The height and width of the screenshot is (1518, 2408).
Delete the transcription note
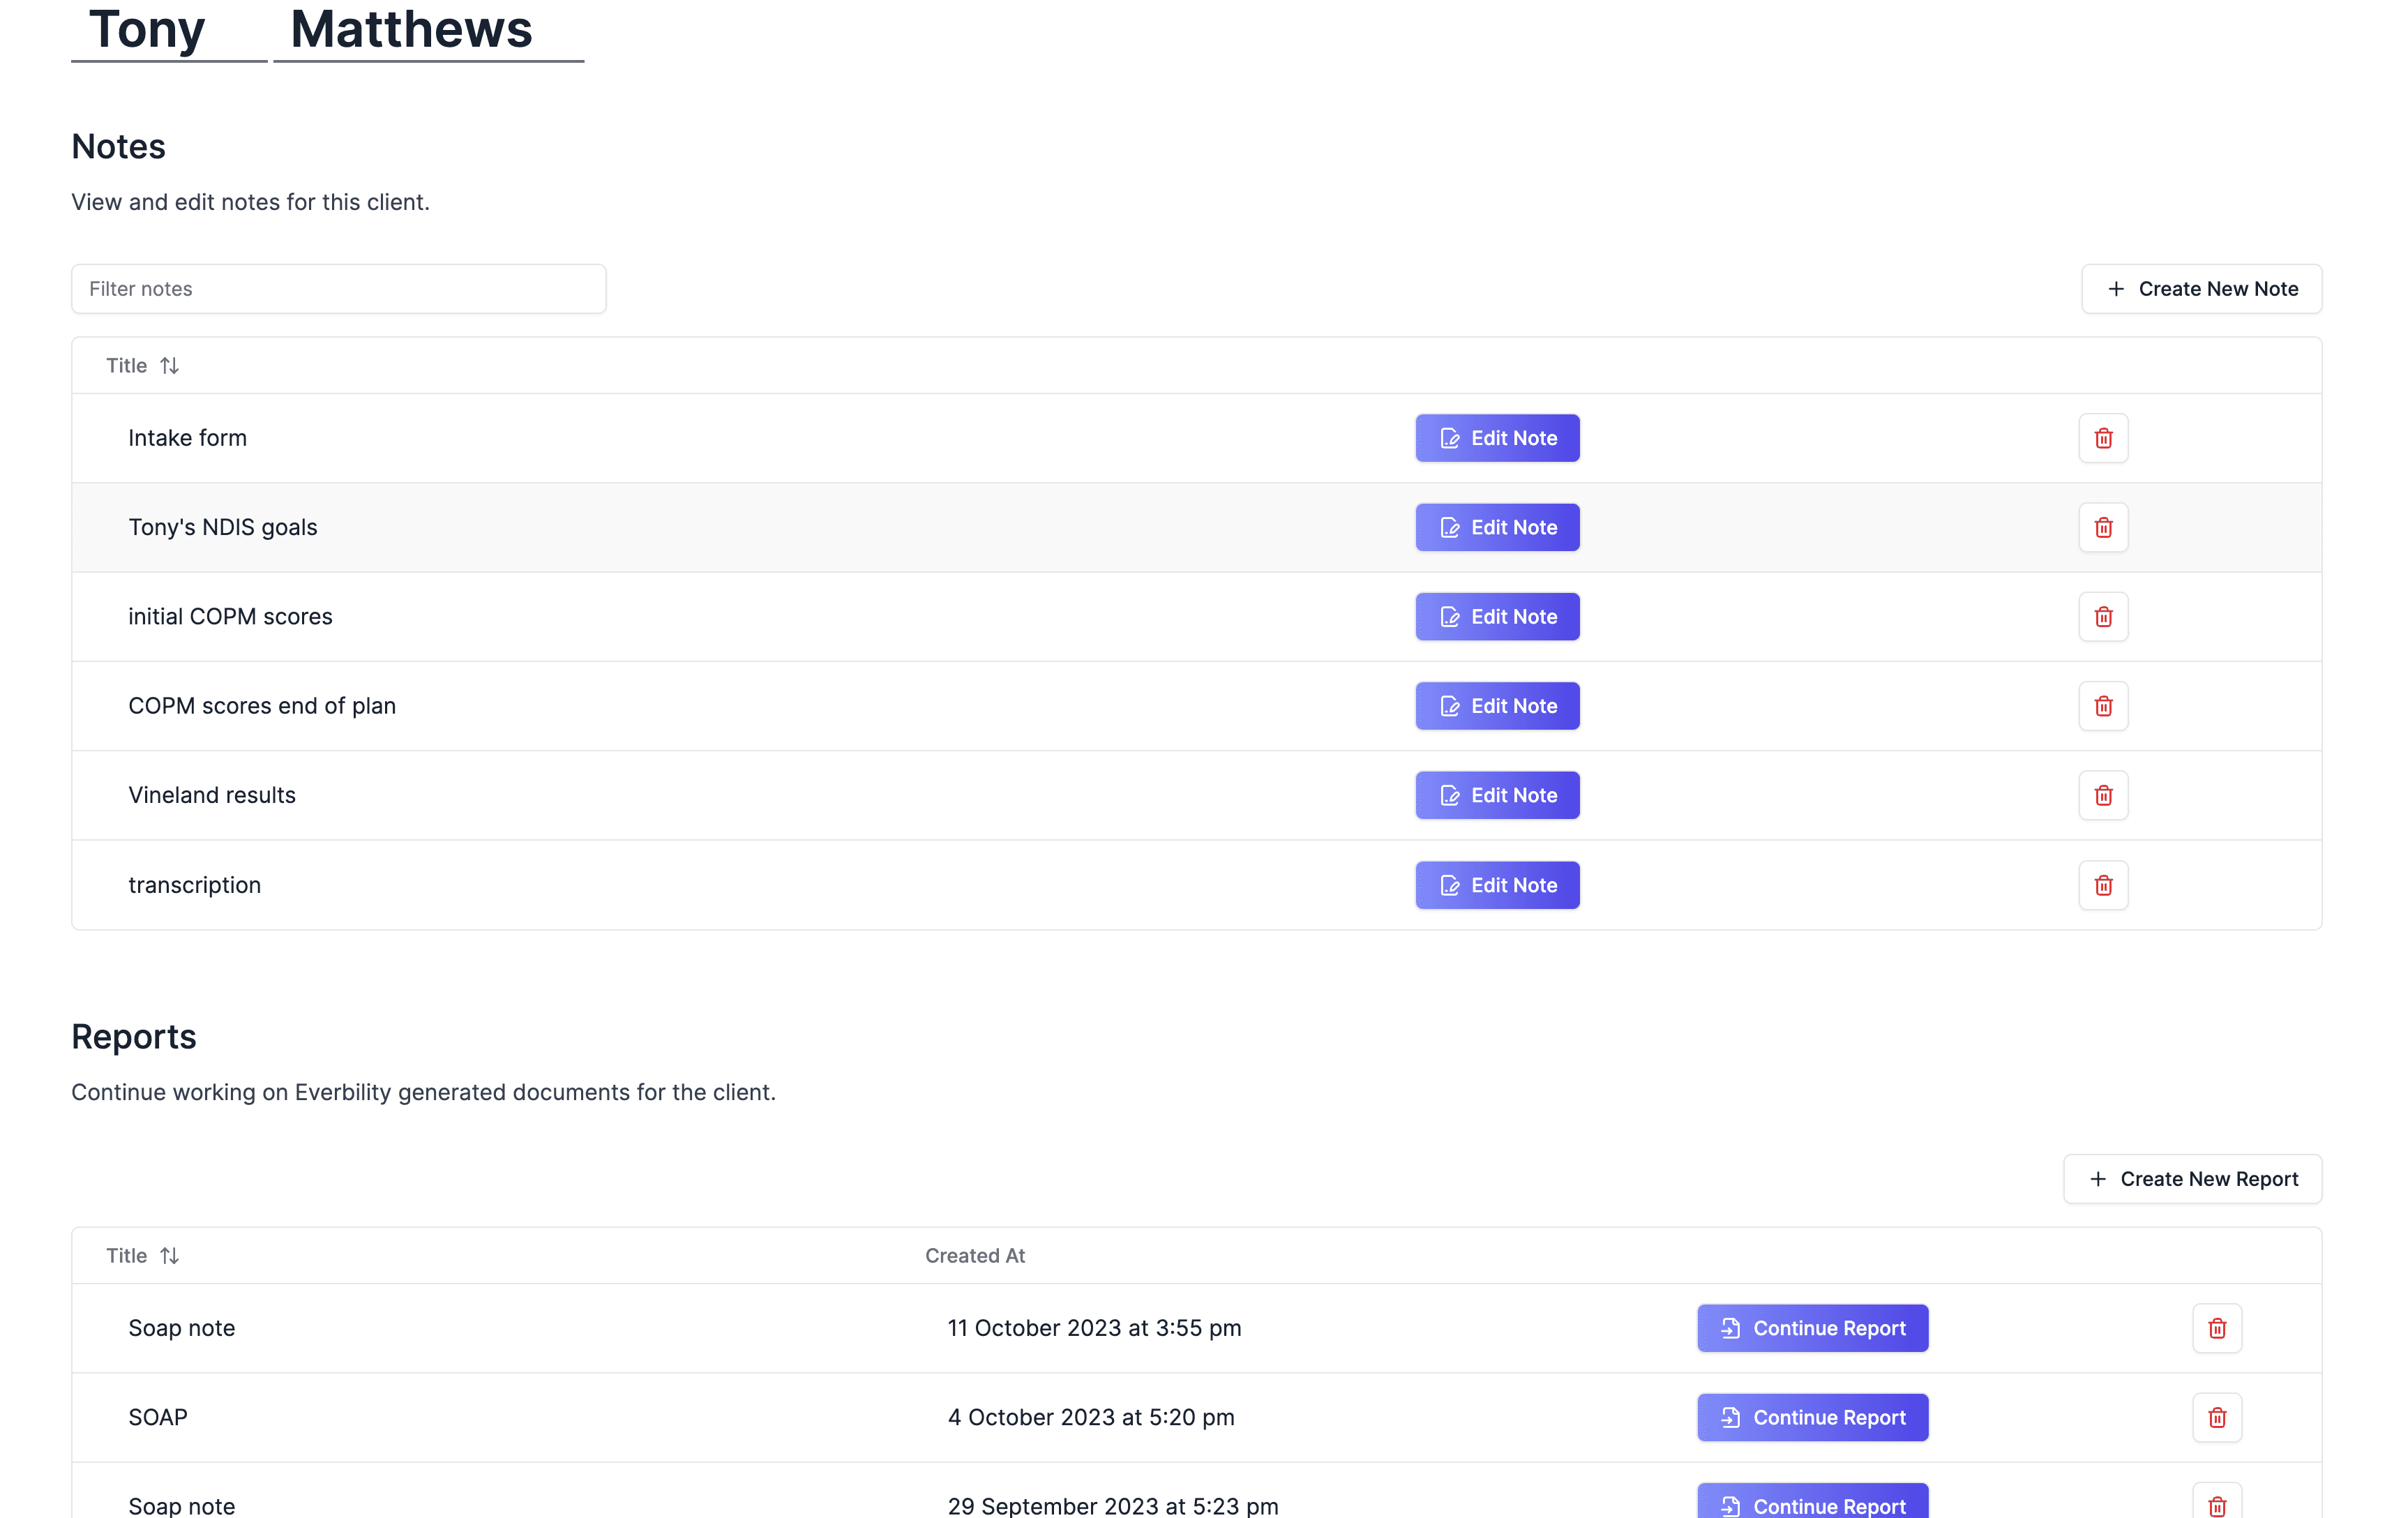[2102, 885]
